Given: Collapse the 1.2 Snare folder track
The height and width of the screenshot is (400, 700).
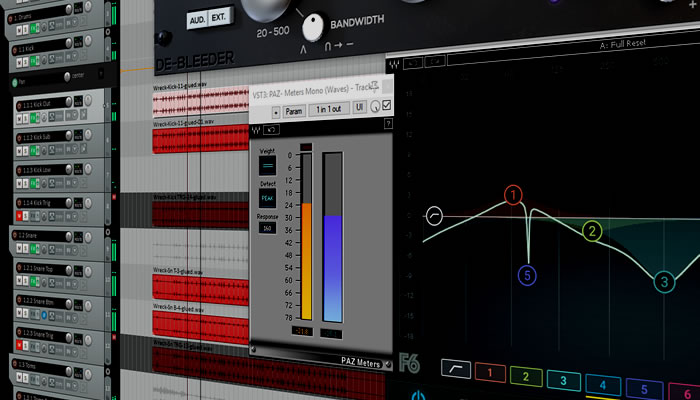Looking at the screenshot, I should (108, 232).
